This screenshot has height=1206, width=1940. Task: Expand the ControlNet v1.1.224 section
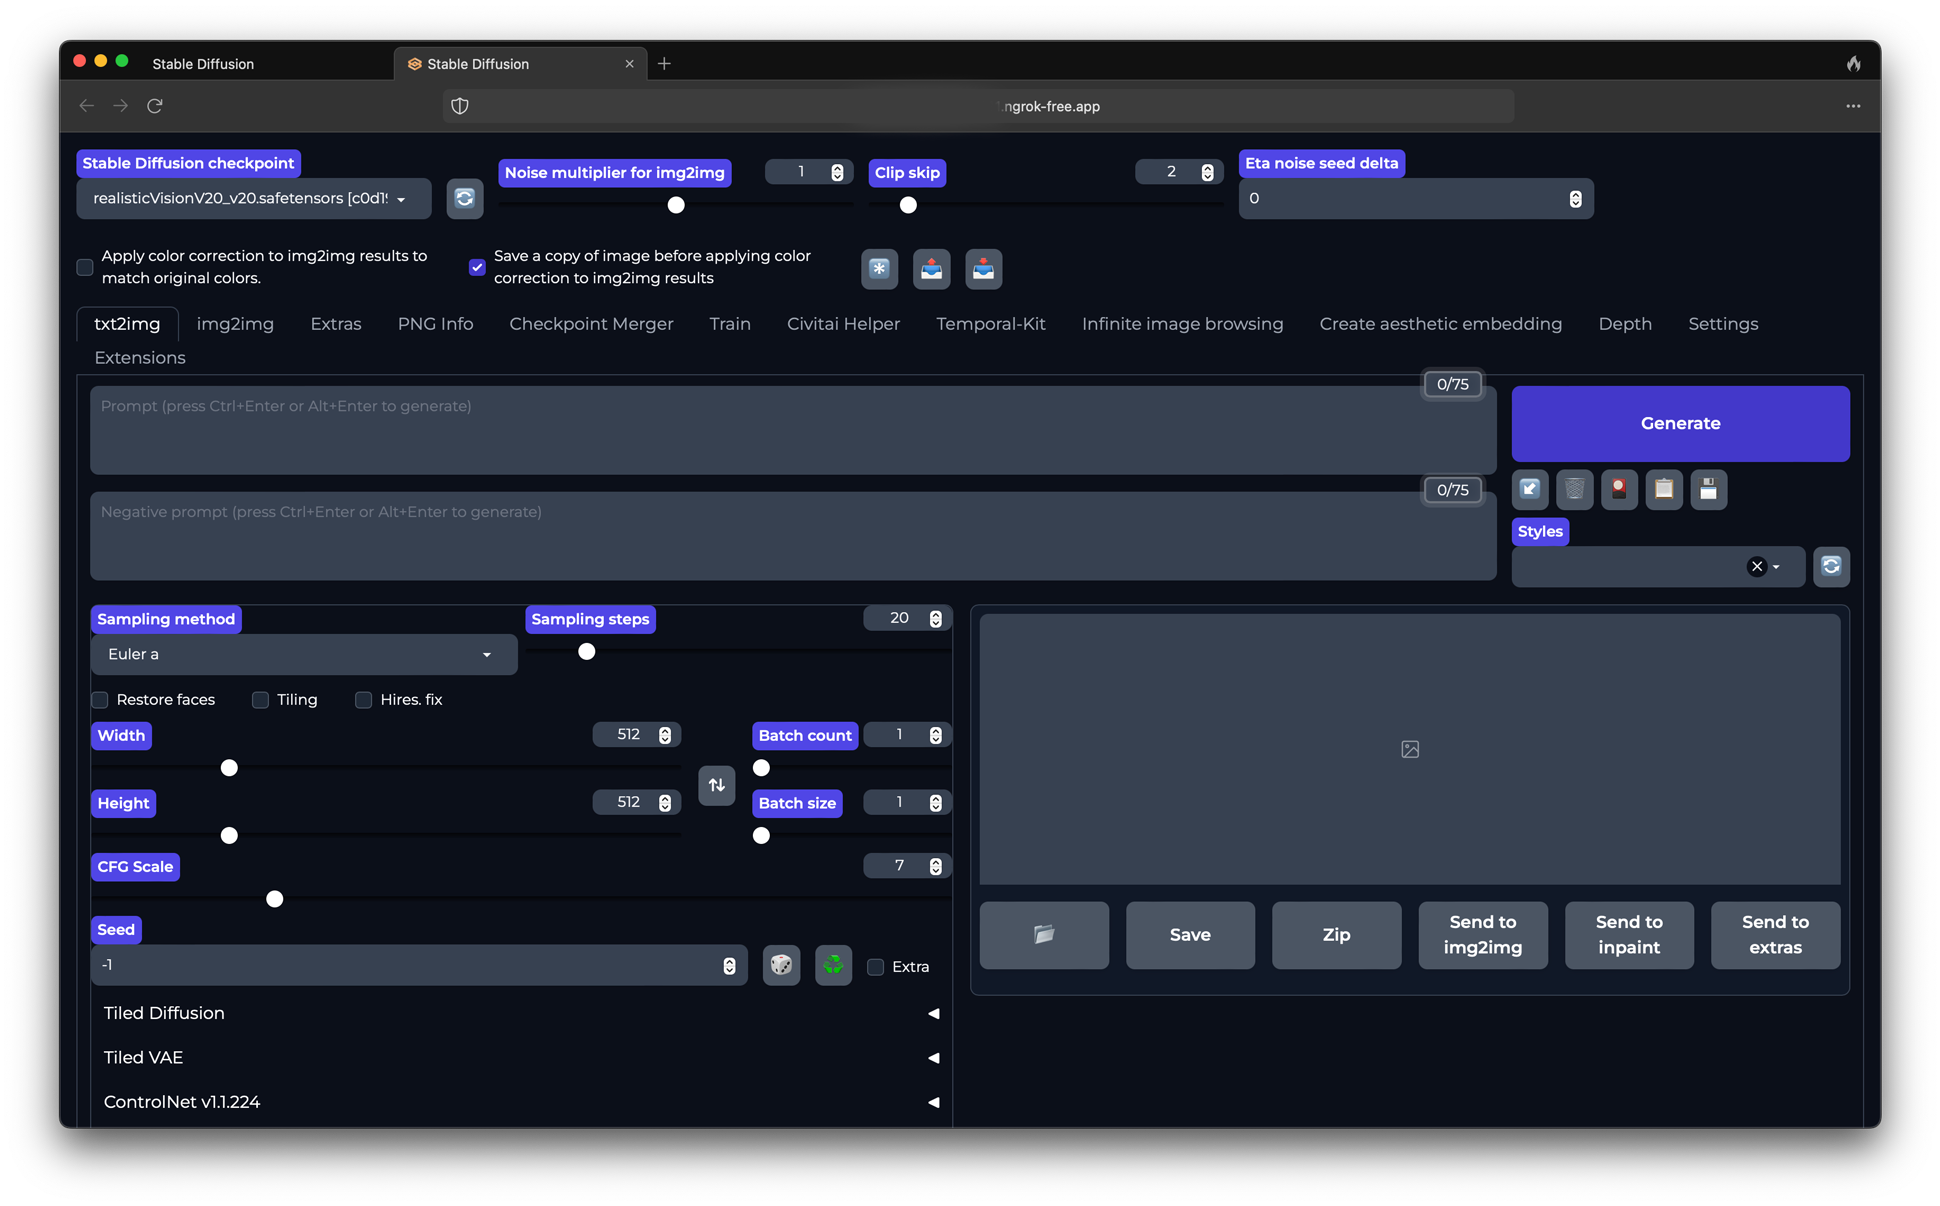click(521, 1101)
